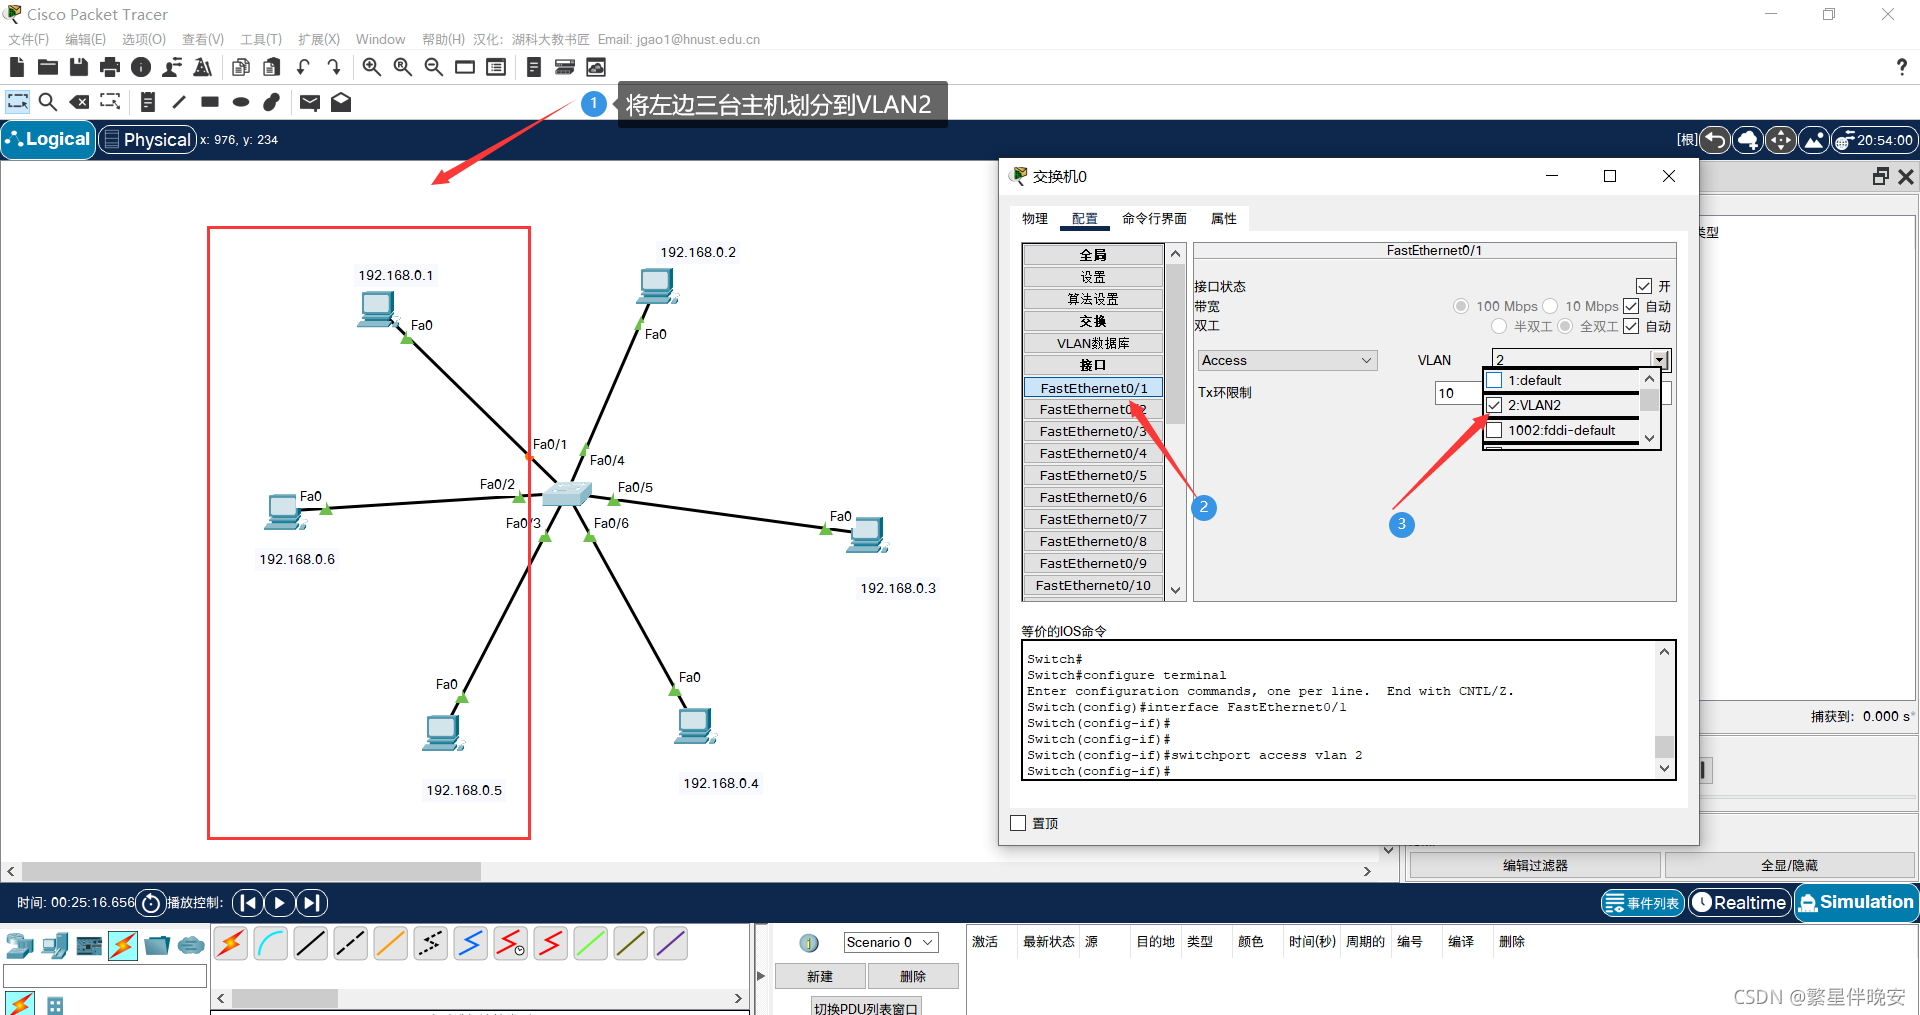Click the New file icon
Viewport: 1920px width, 1015px height.
click(17, 67)
